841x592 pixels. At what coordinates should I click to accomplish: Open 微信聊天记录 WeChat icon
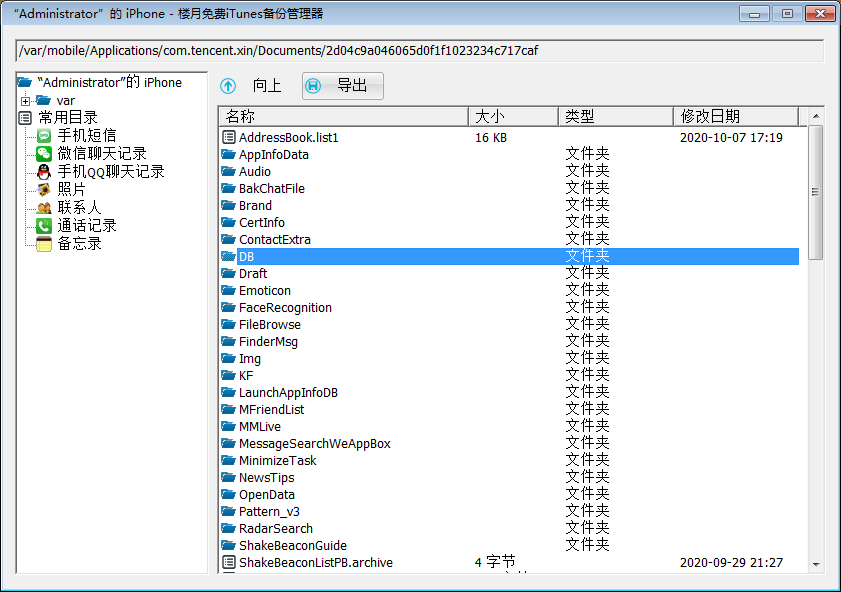[44, 154]
